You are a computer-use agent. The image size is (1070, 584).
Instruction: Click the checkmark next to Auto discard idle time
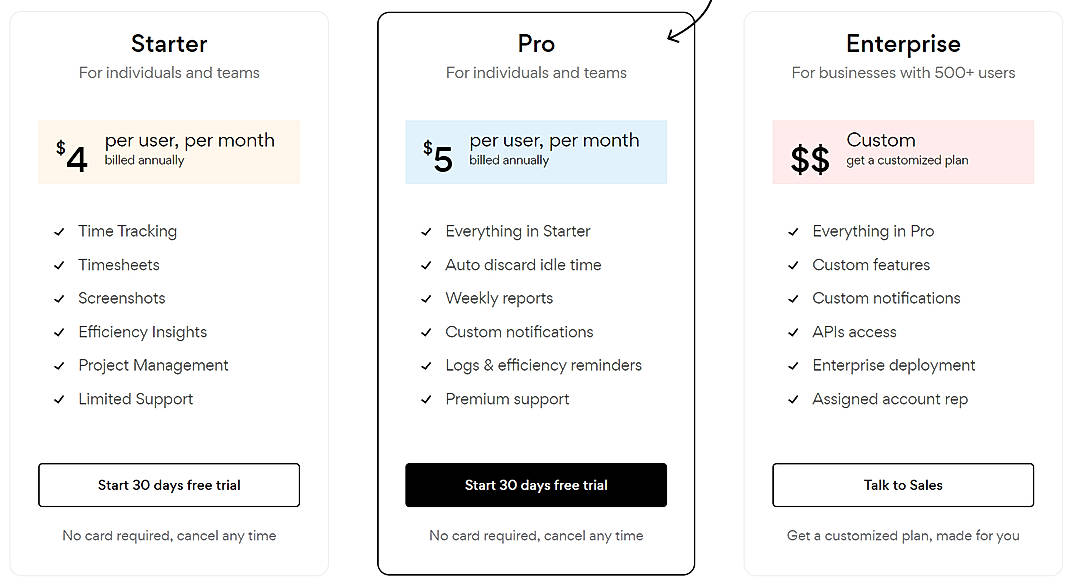(426, 265)
